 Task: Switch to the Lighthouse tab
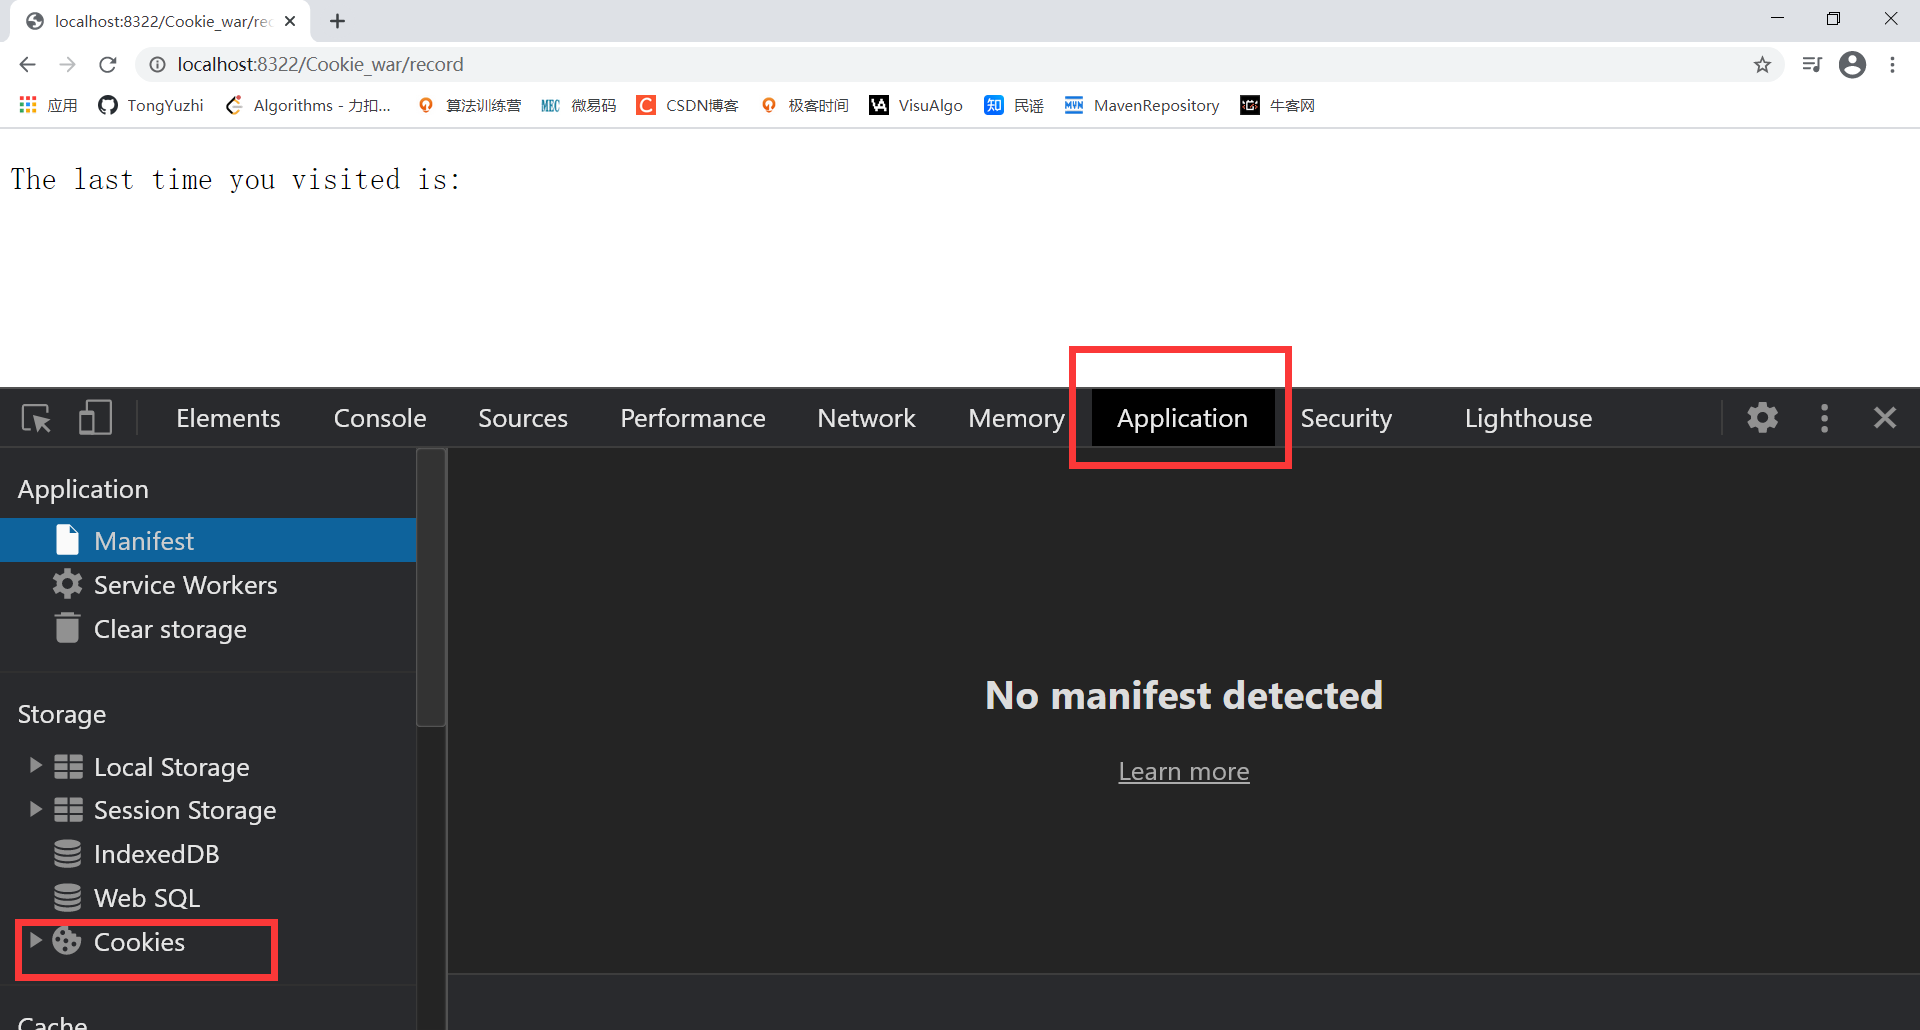click(1528, 418)
